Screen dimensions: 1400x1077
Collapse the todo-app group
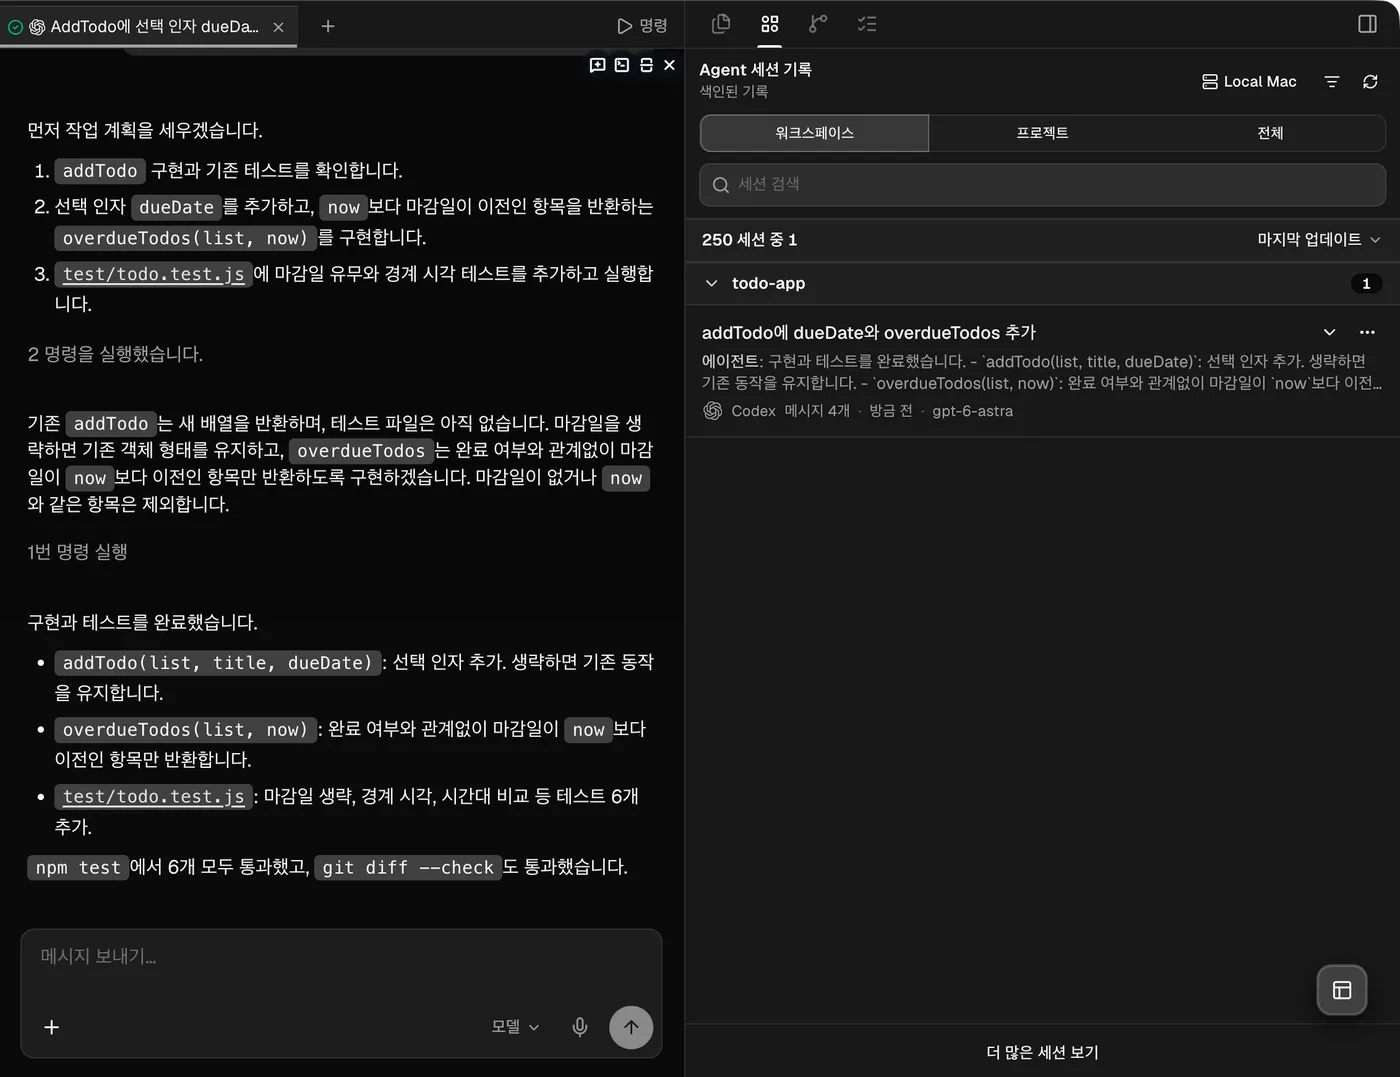coord(711,283)
